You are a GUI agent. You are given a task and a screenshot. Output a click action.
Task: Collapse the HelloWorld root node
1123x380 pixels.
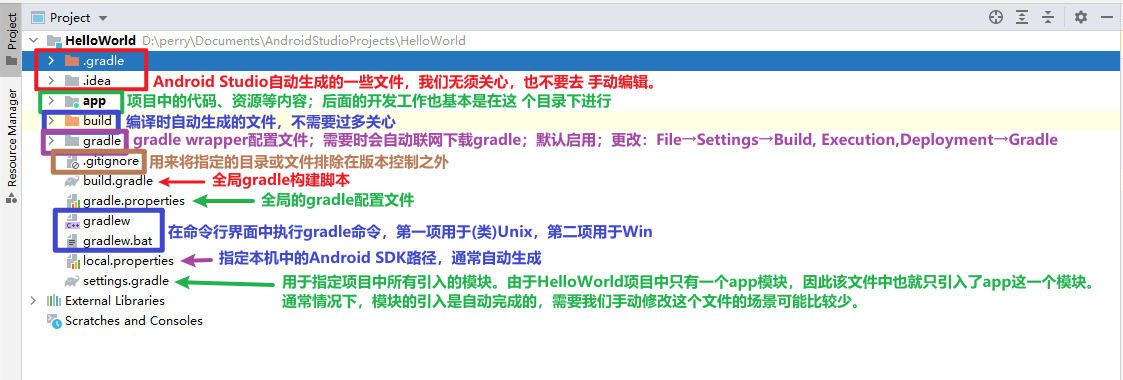coord(34,41)
